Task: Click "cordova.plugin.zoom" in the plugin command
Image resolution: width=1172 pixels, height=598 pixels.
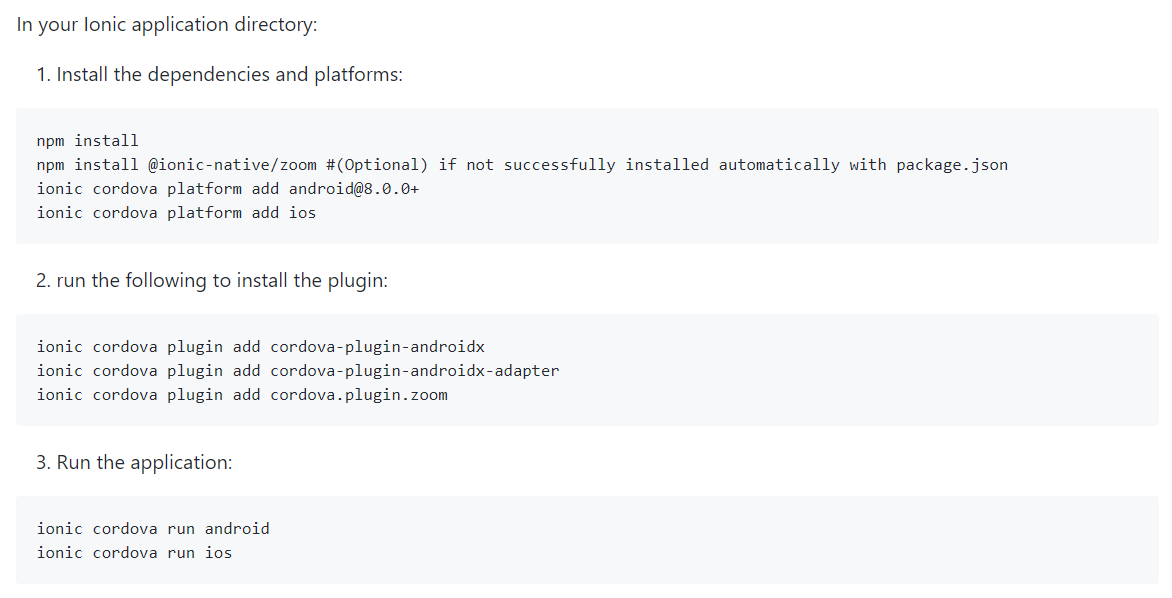Action: tap(358, 394)
